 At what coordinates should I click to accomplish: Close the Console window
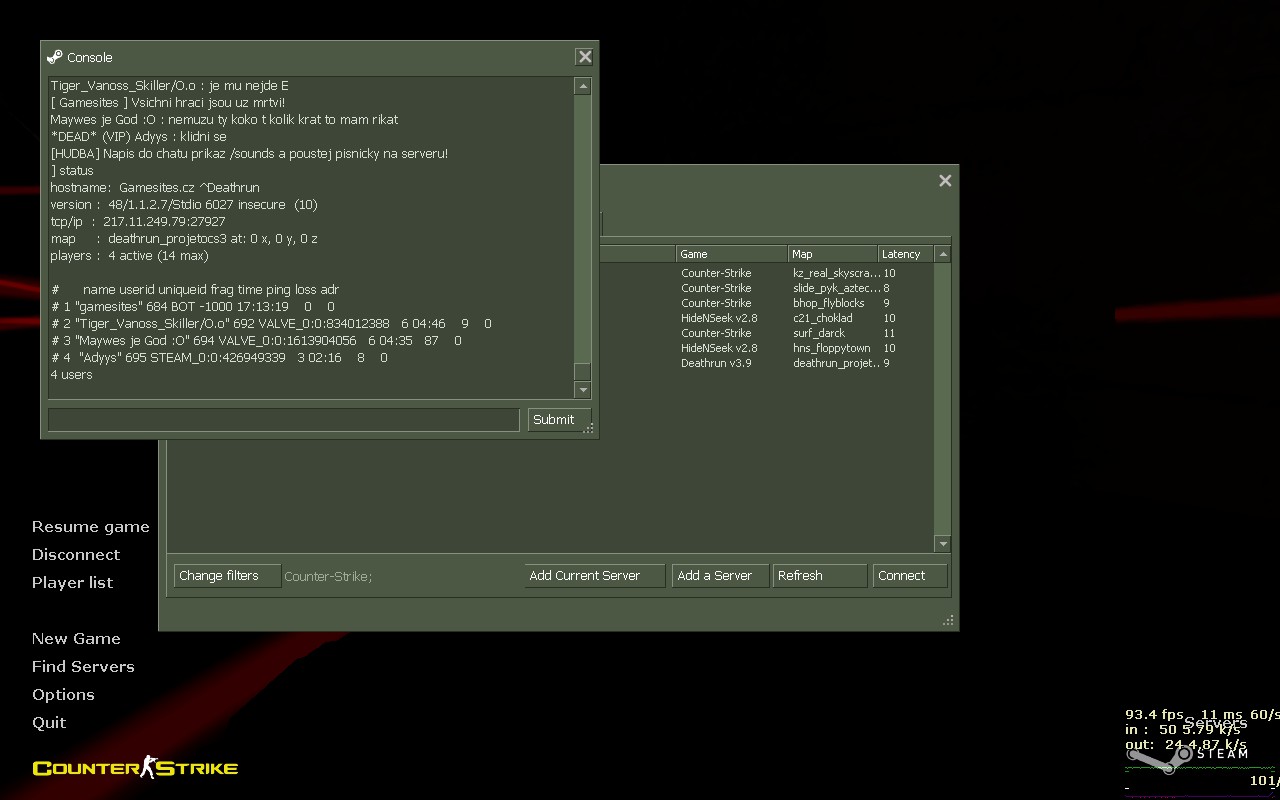coord(585,57)
